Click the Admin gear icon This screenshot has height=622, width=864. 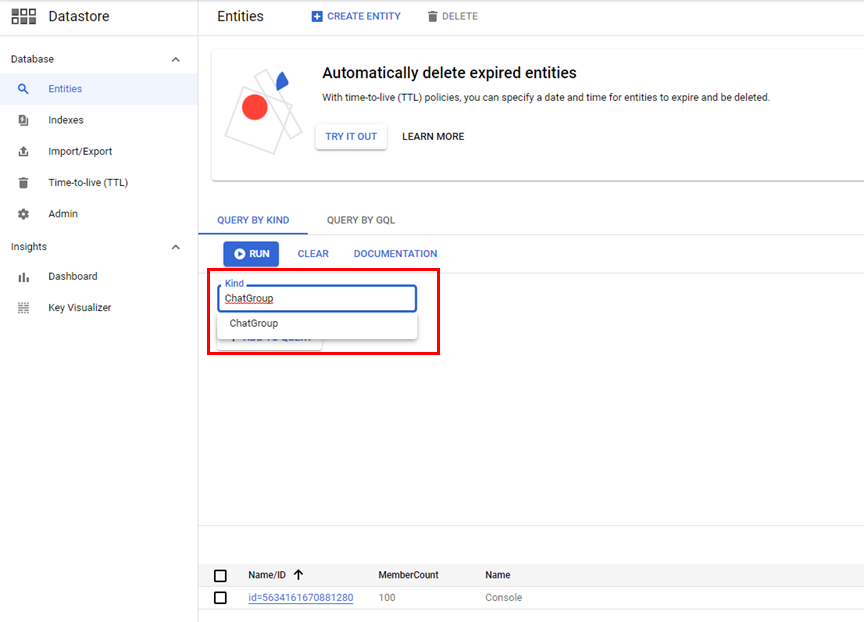point(24,214)
